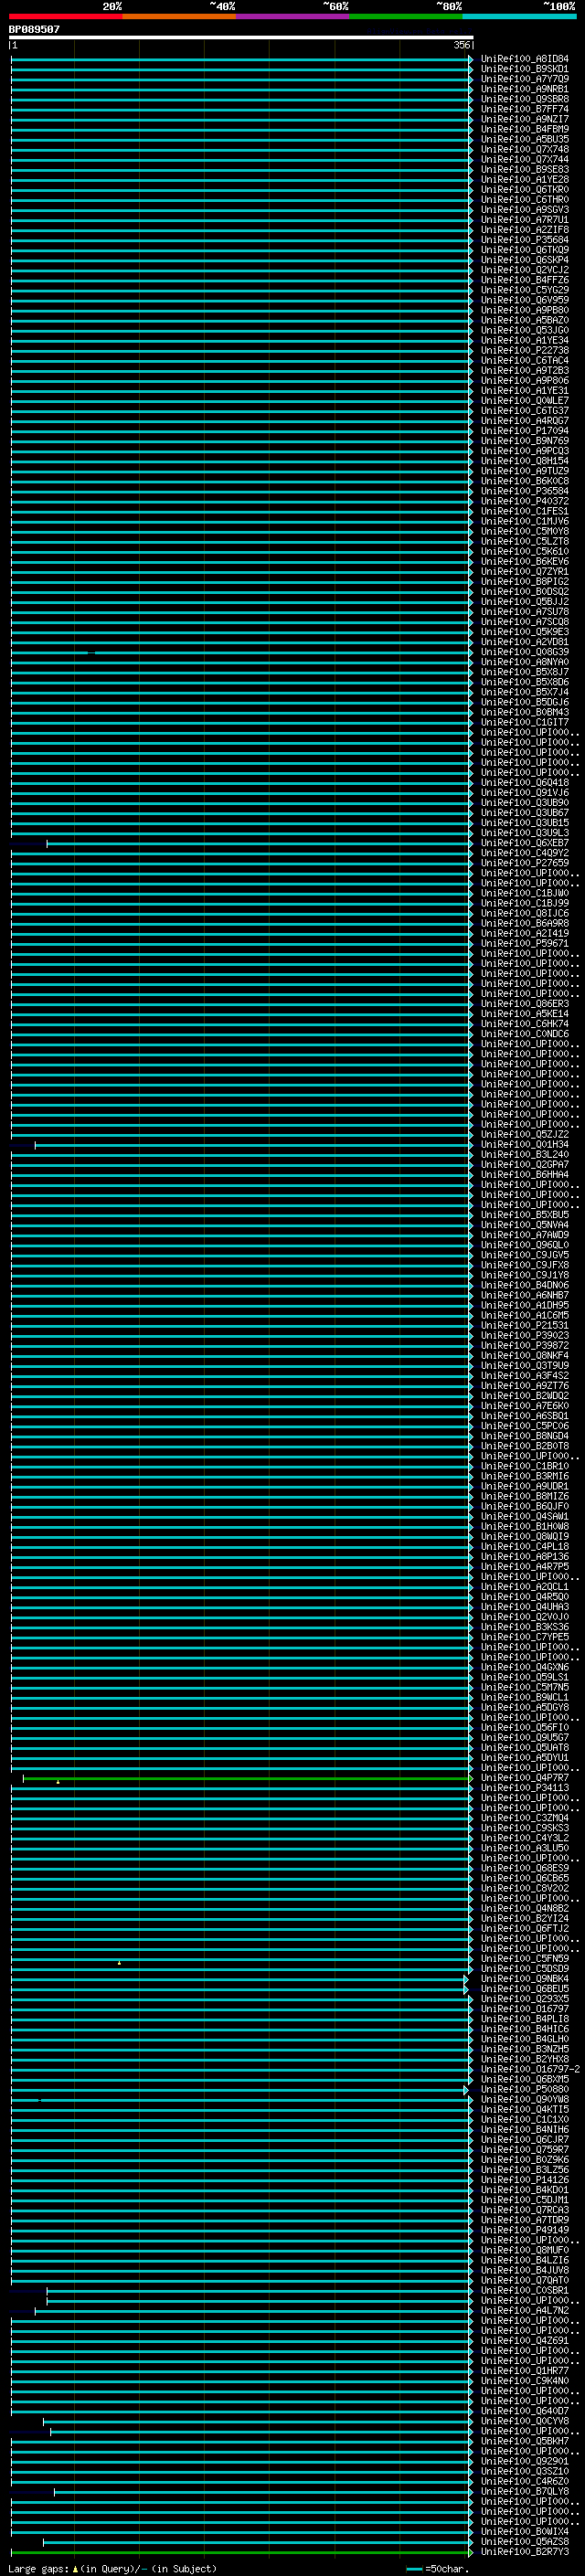Select the UniRef100_P49149 label
The height and width of the screenshot is (2576, 585).
524,2229
